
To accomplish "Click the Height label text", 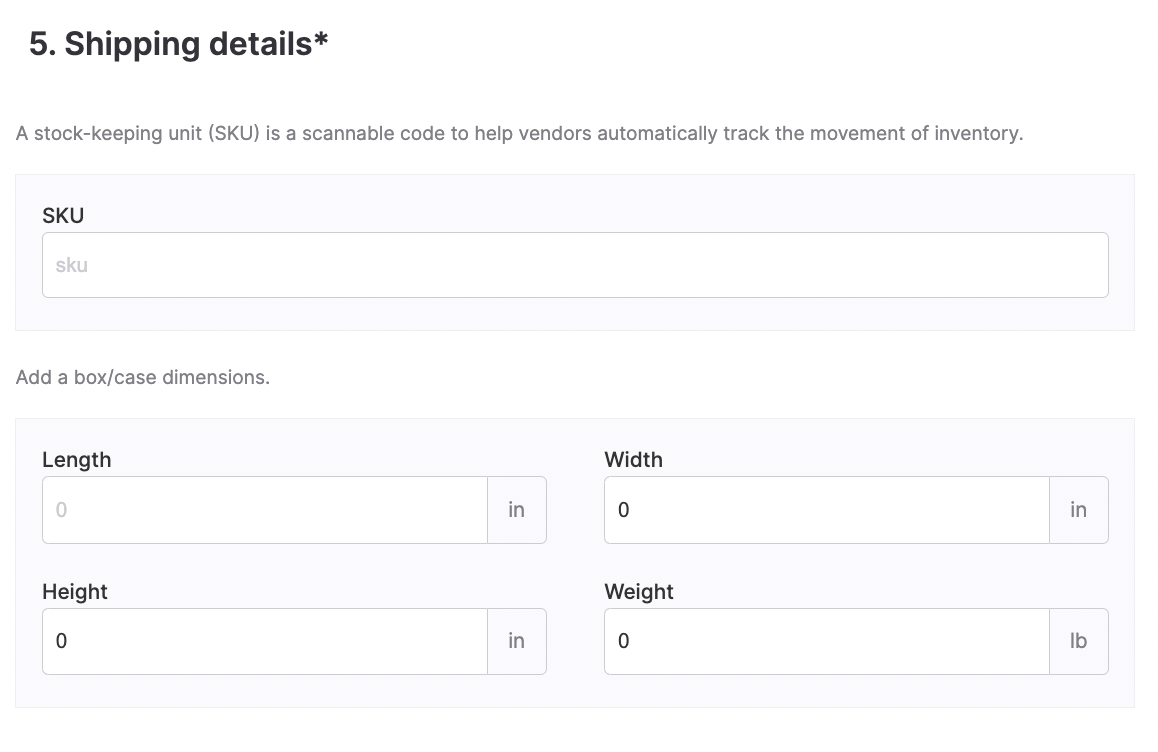I will pyautogui.click(x=75, y=592).
